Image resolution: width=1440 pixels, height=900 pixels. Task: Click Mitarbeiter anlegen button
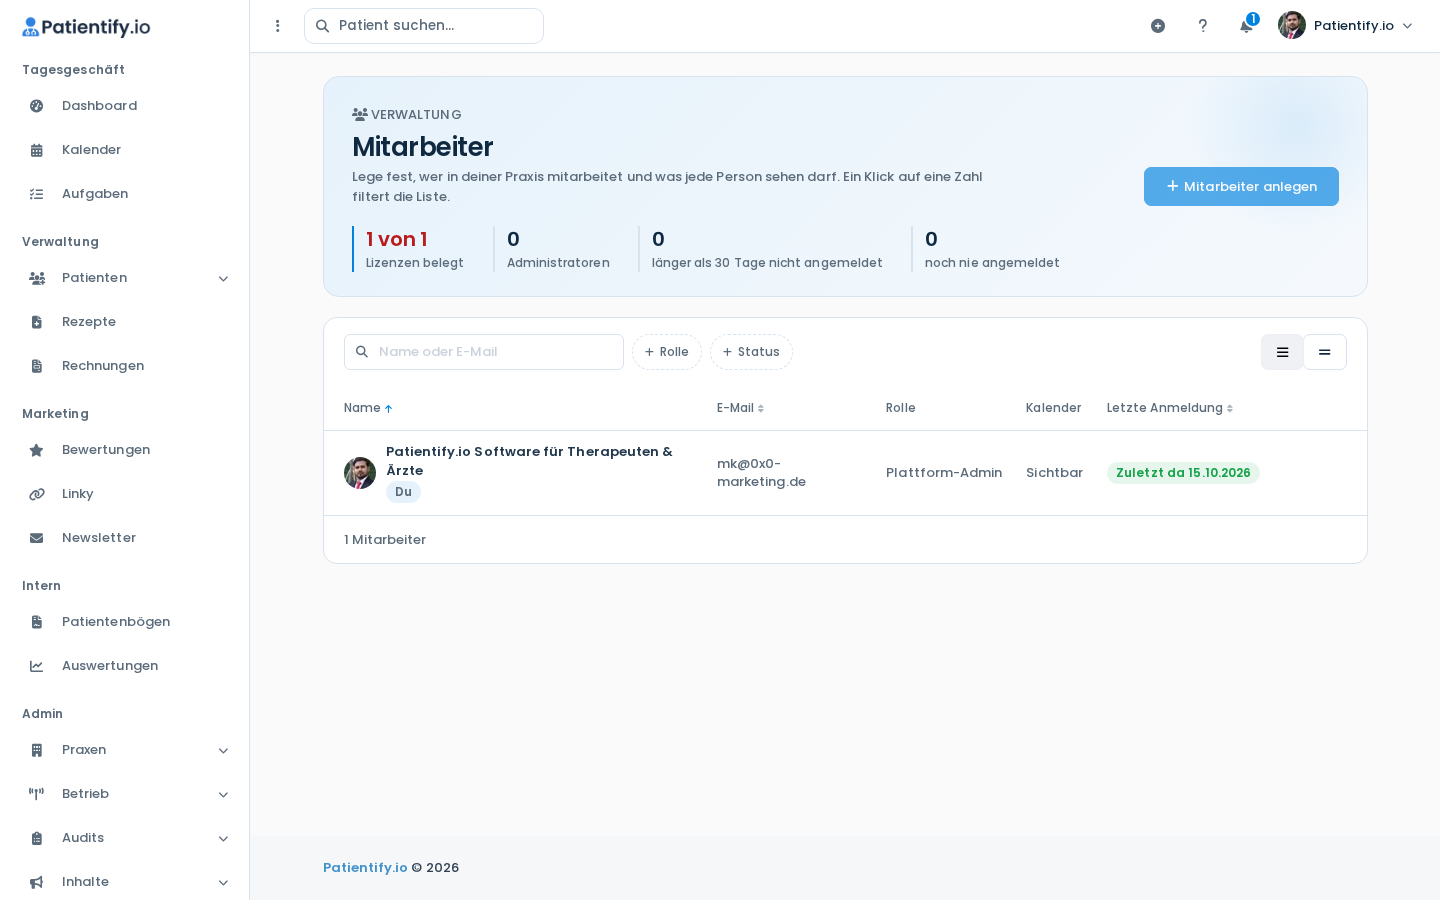point(1241,187)
